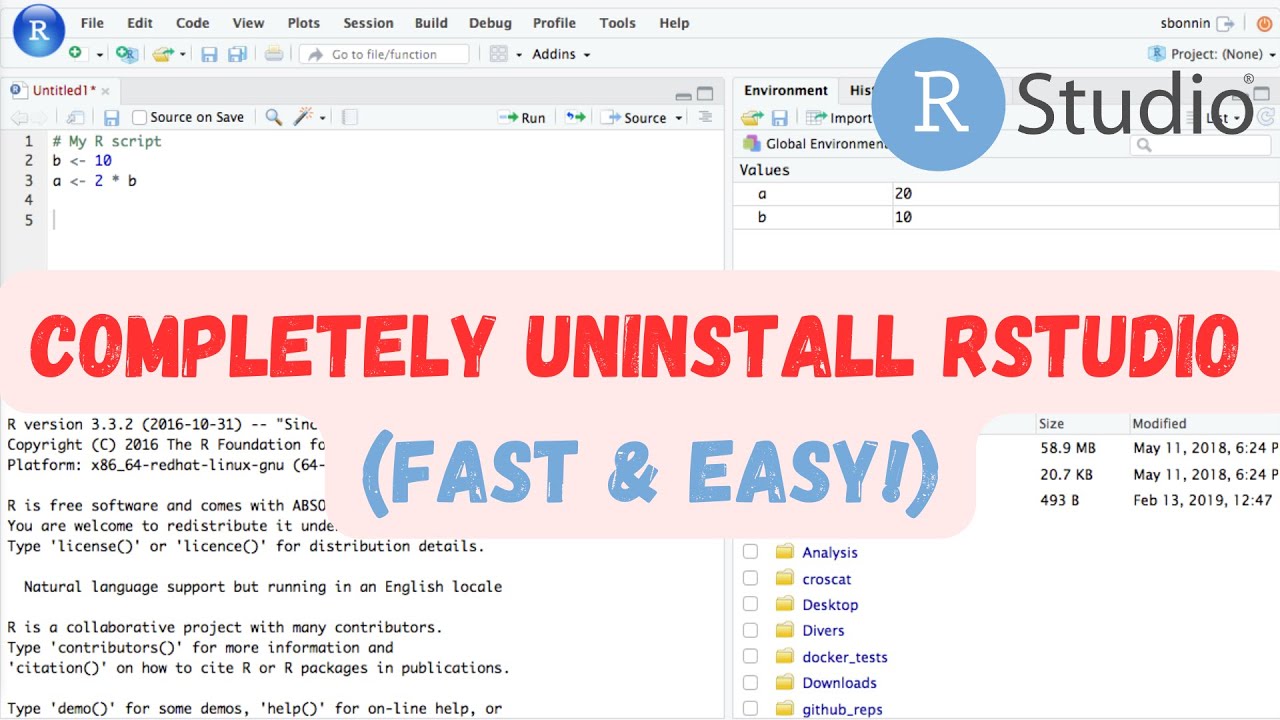Save the script via editor toolbar disk icon
The height and width of the screenshot is (720, 1280).
[x=112, y=117]
